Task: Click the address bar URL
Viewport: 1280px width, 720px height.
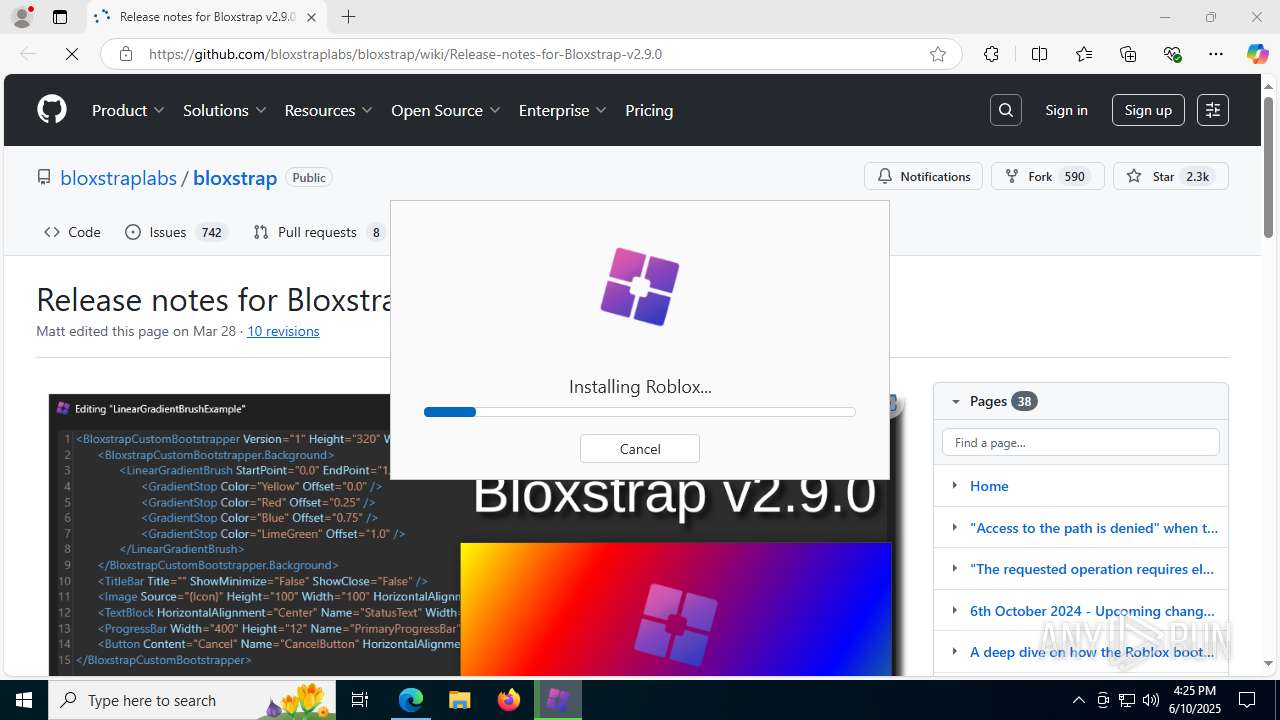Action: [x=405, y=54]
